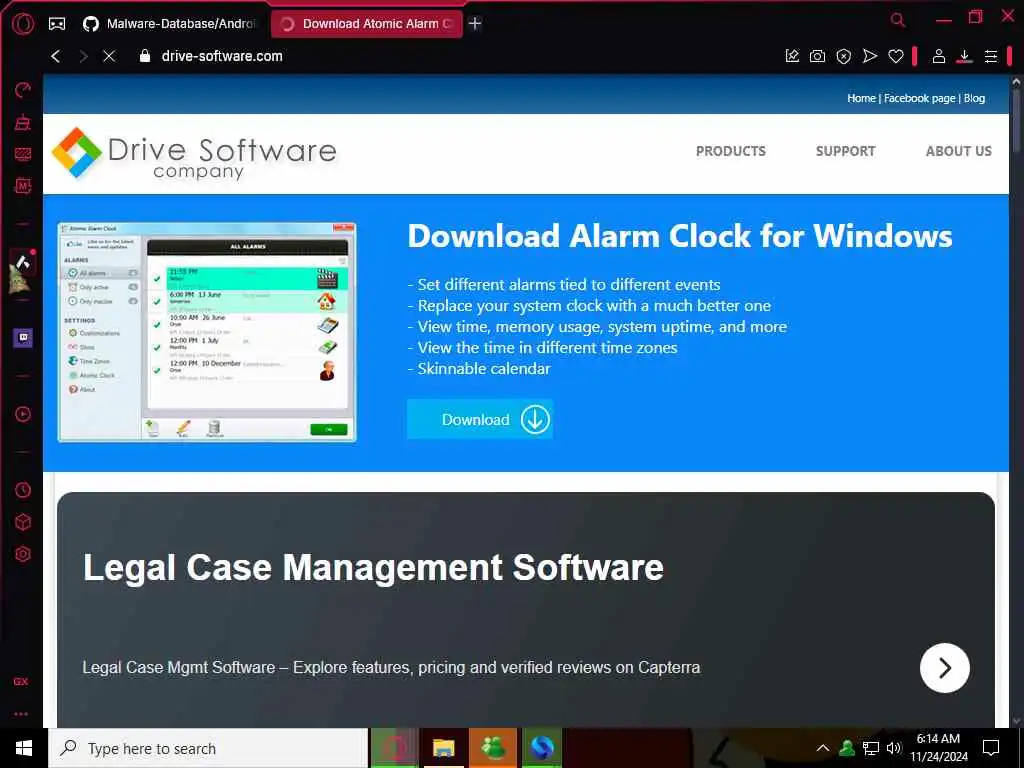Open the snapshot edit tool icon
Image resolution: width=1024 pixels, height=768 pixels.
point(792,56)
